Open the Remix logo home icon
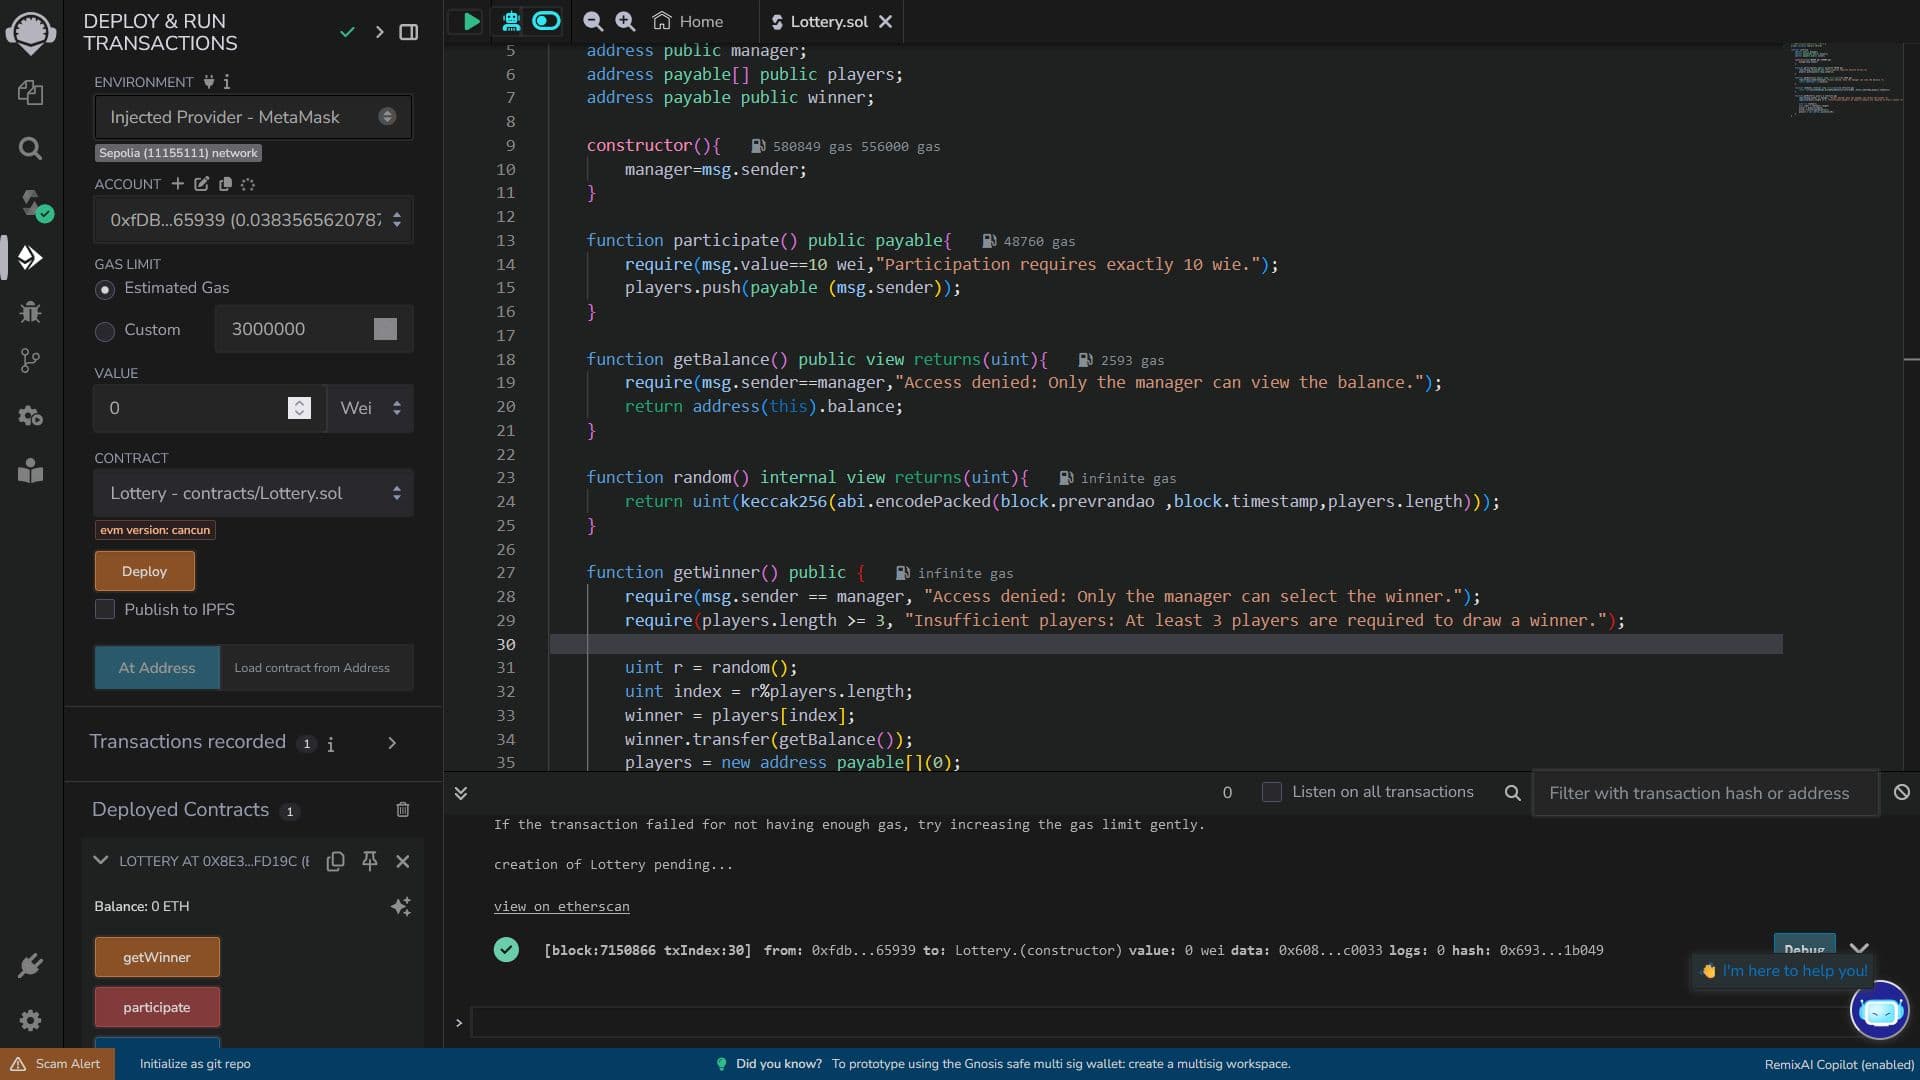1920x1080 pixels. coord(31,32)
